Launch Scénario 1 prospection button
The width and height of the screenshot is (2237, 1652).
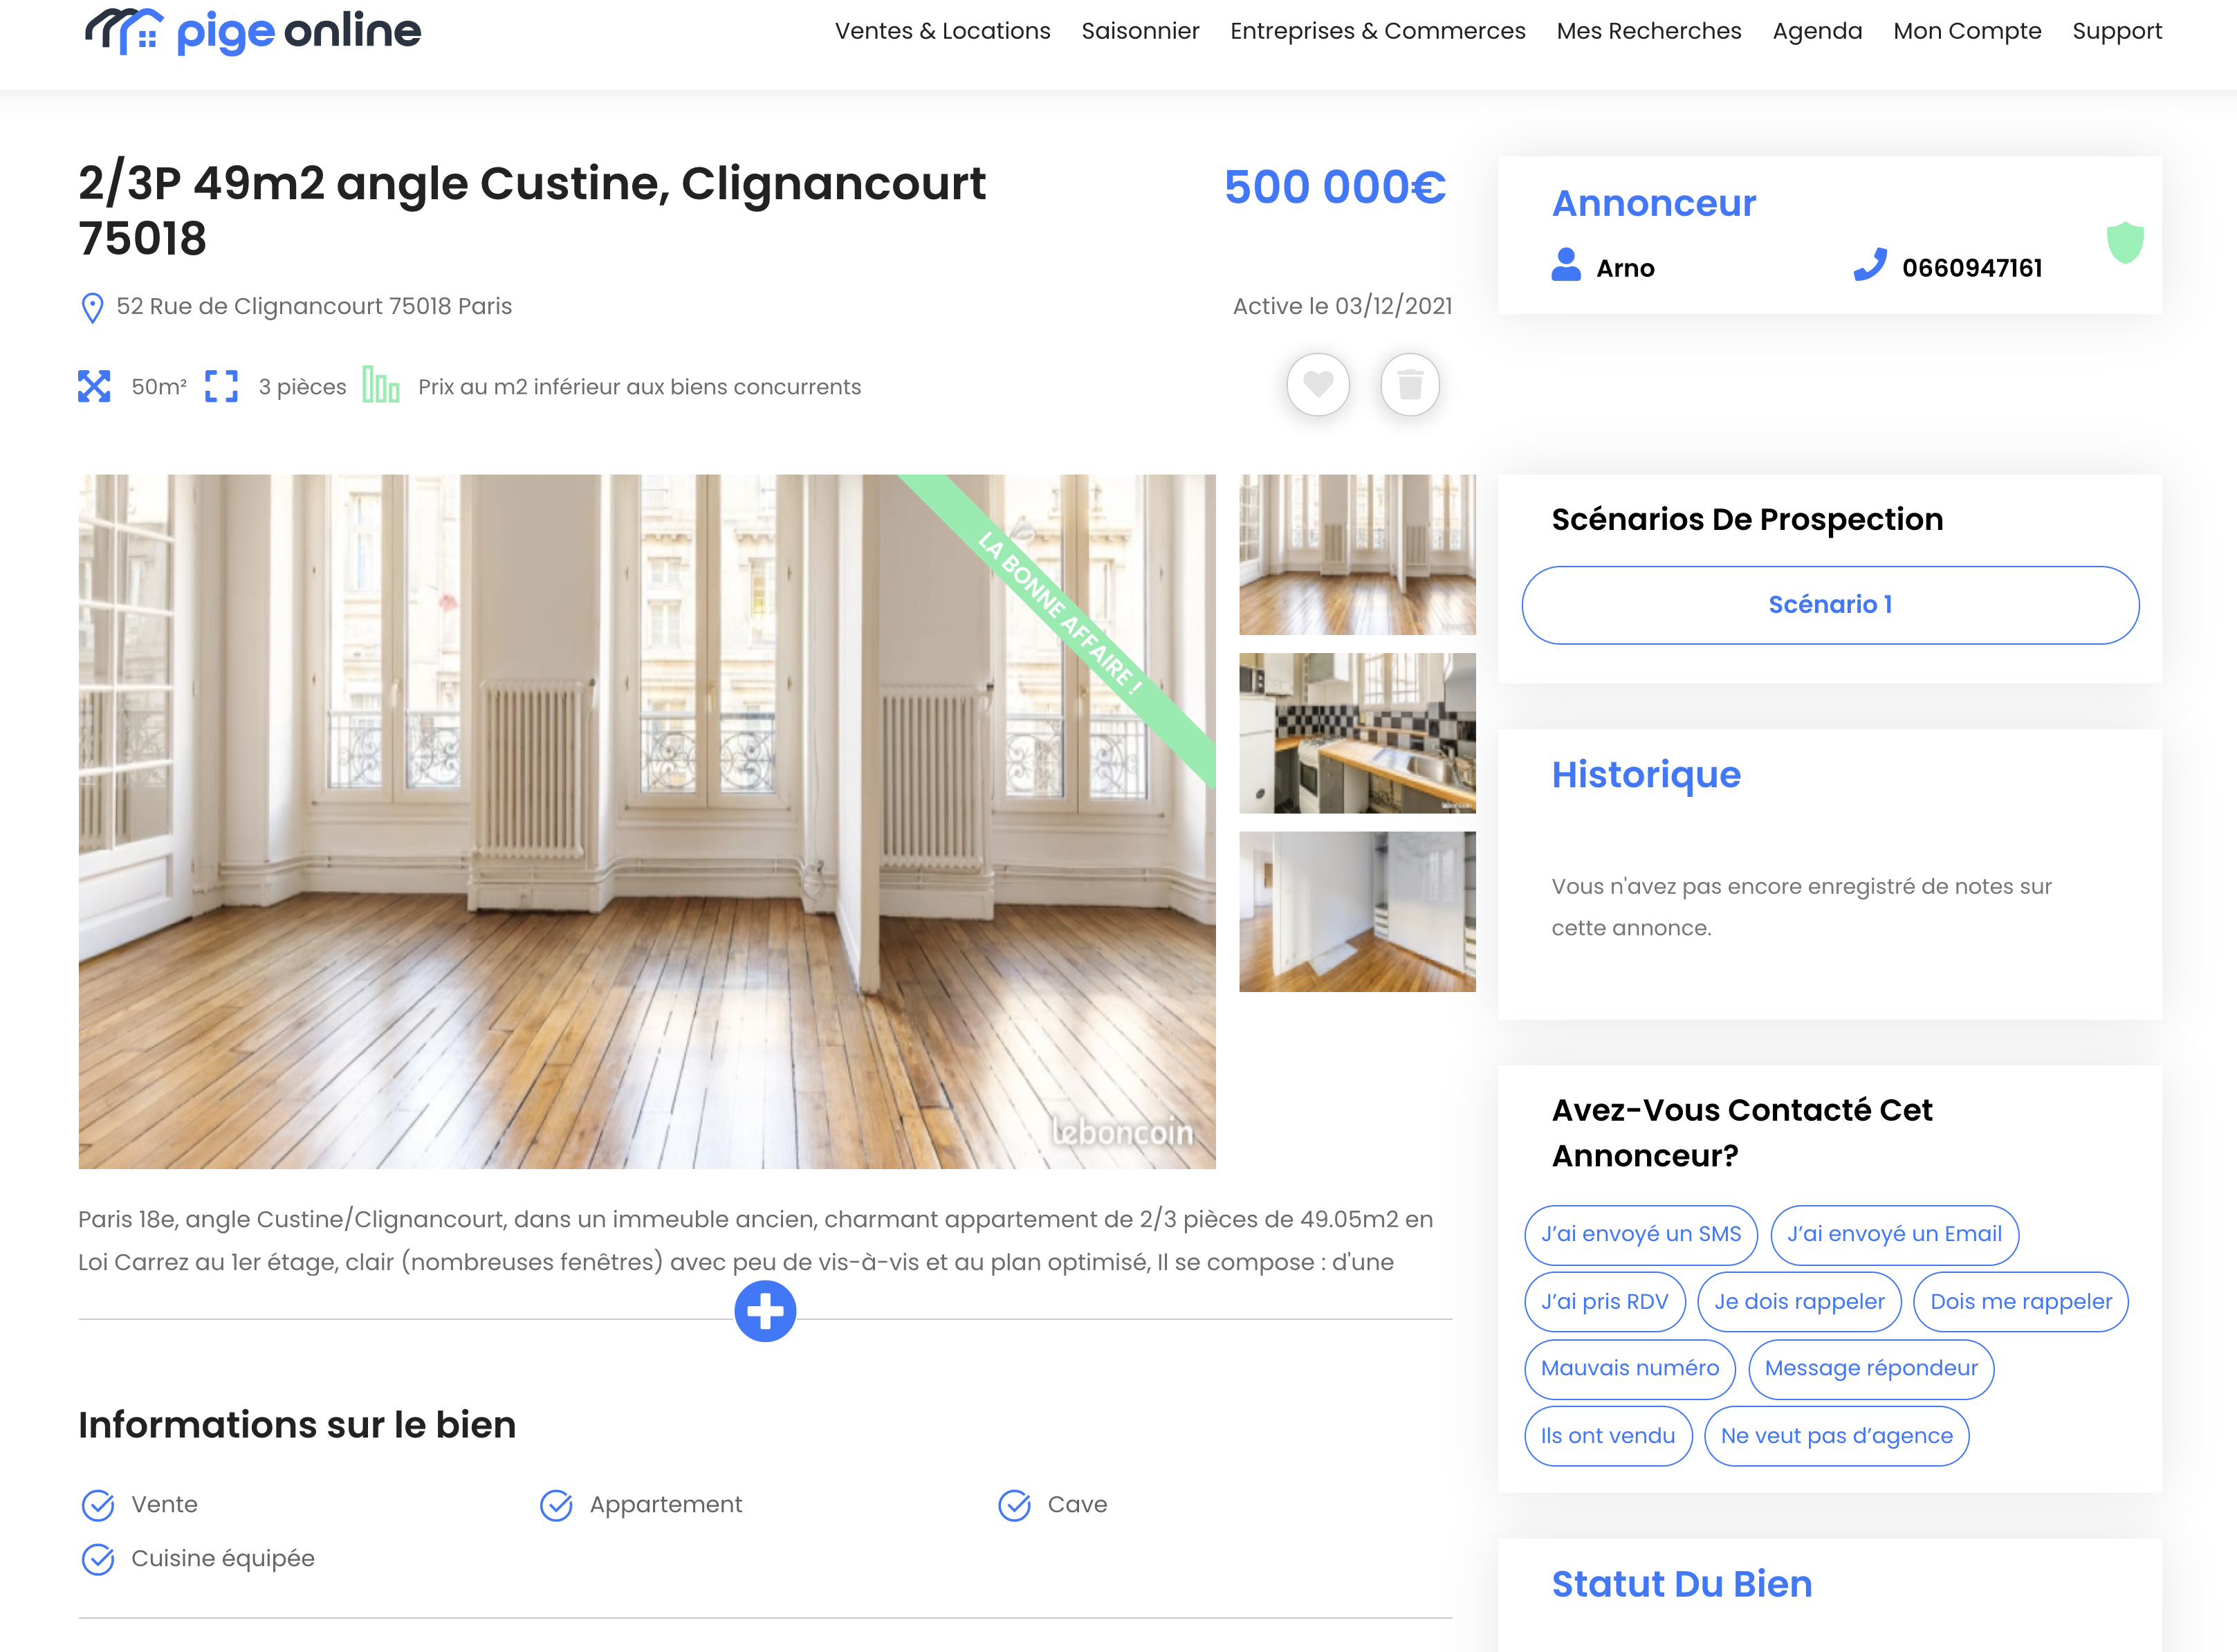pos(1830,605)
